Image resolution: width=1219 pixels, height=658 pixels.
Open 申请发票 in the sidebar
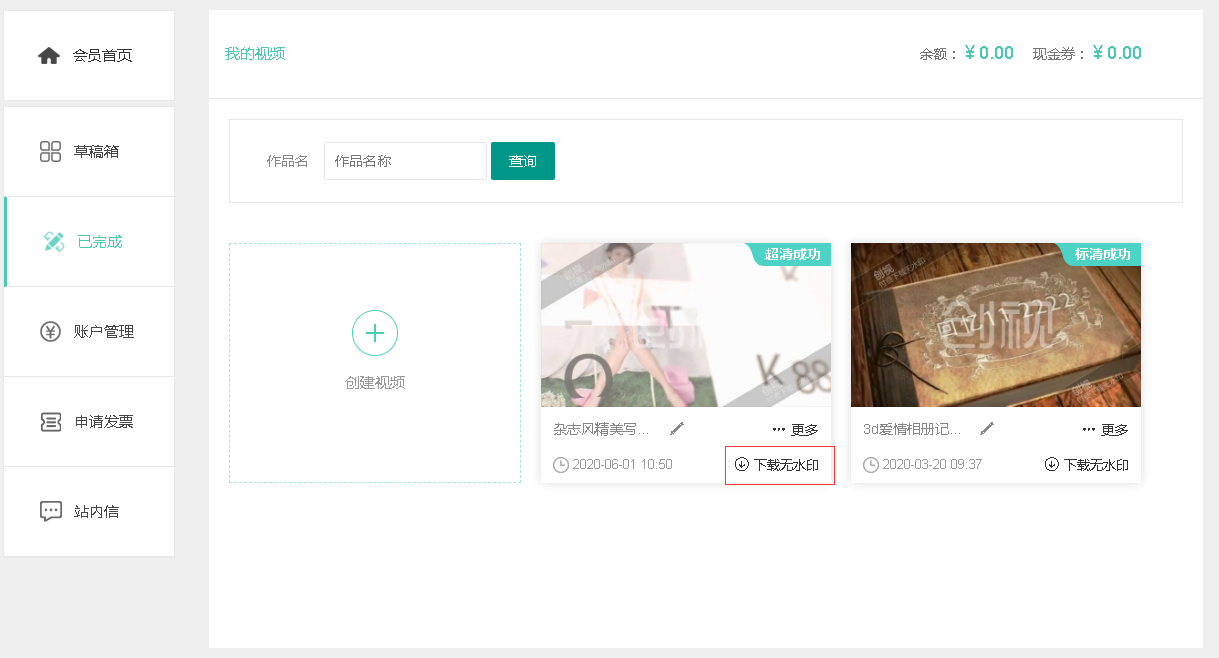pos(89,422)
